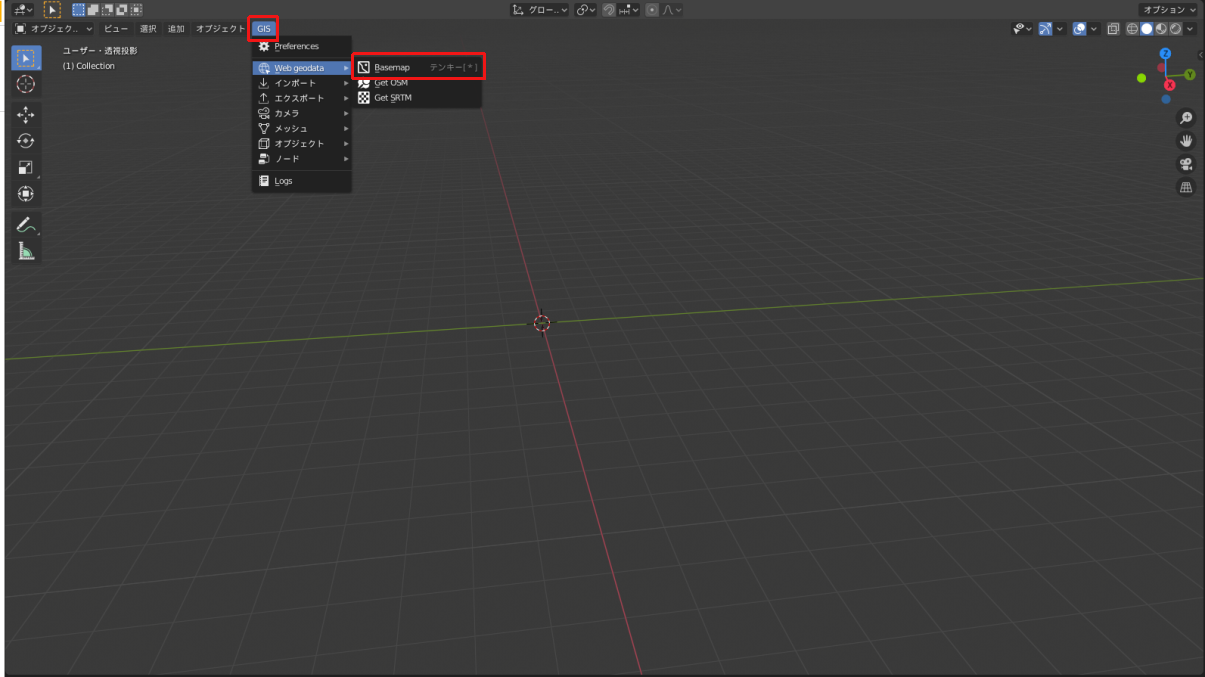
Task: Set selection mode to subtract
Action: pos(107,10)
